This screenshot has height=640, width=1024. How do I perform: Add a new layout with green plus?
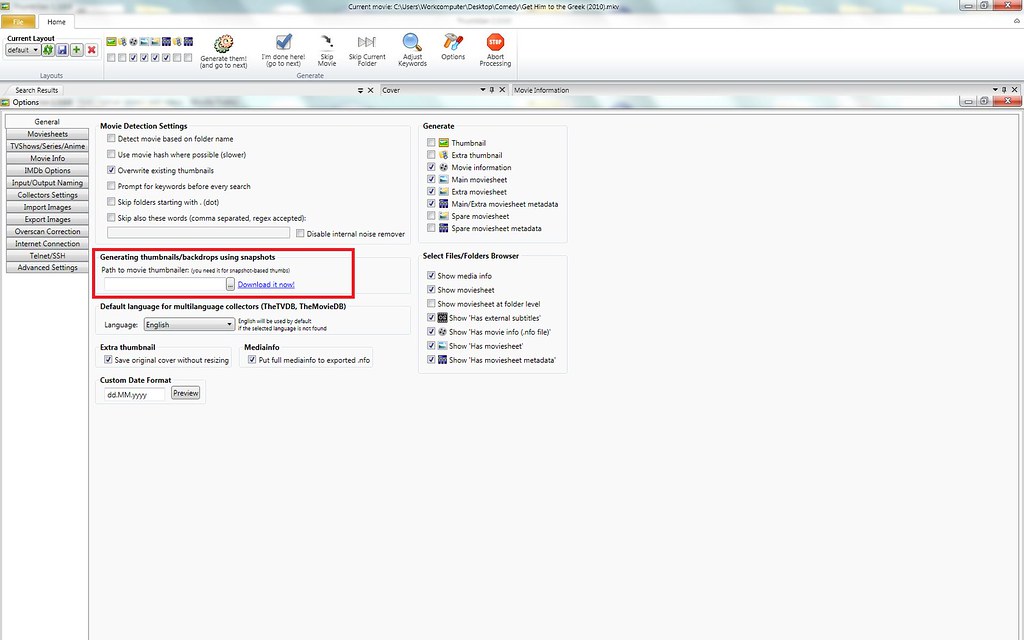(x=76, y=50)
